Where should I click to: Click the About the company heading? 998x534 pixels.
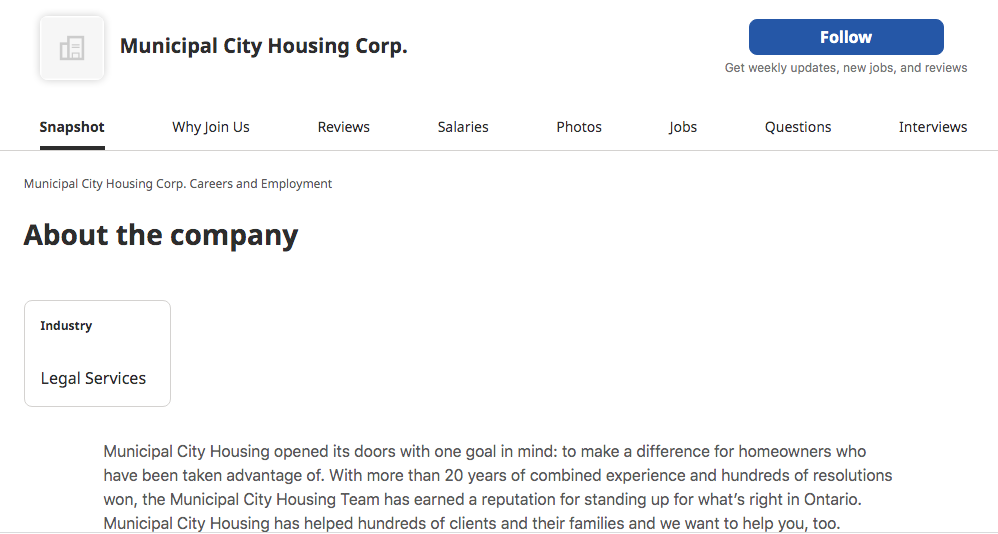(161, 235)
